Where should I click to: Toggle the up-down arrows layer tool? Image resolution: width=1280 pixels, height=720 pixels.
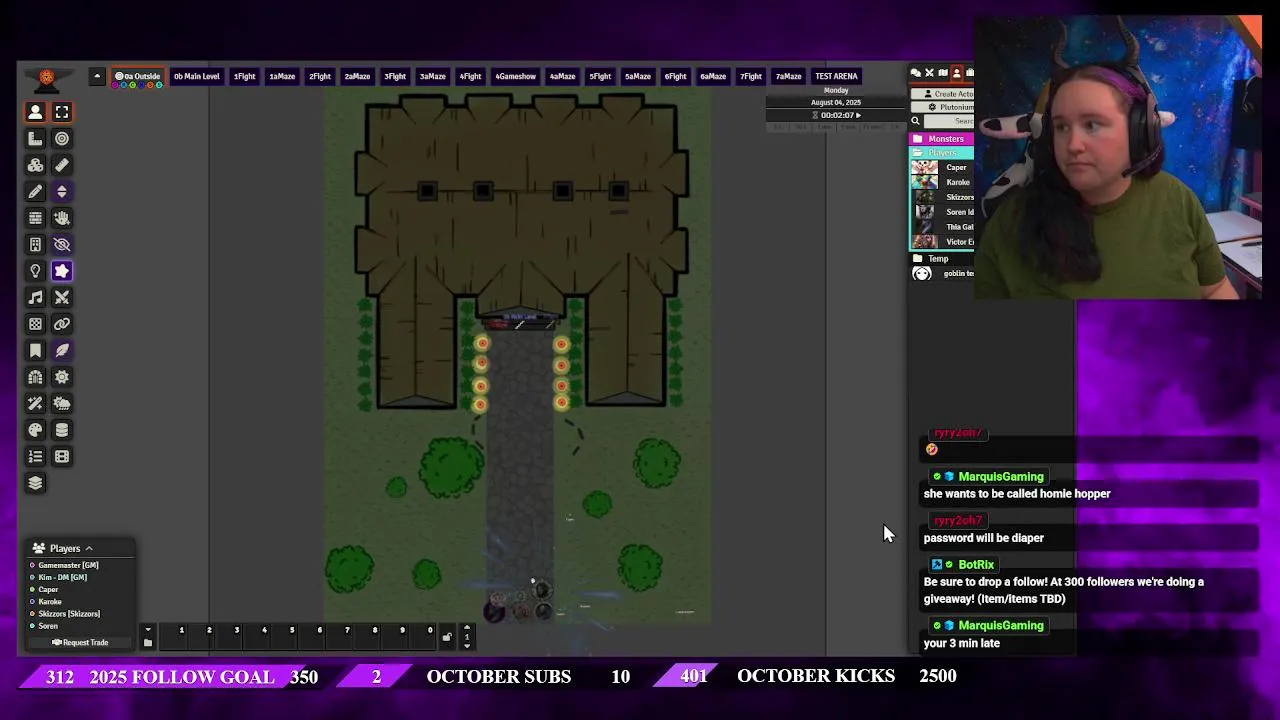[x=62, y=192]
